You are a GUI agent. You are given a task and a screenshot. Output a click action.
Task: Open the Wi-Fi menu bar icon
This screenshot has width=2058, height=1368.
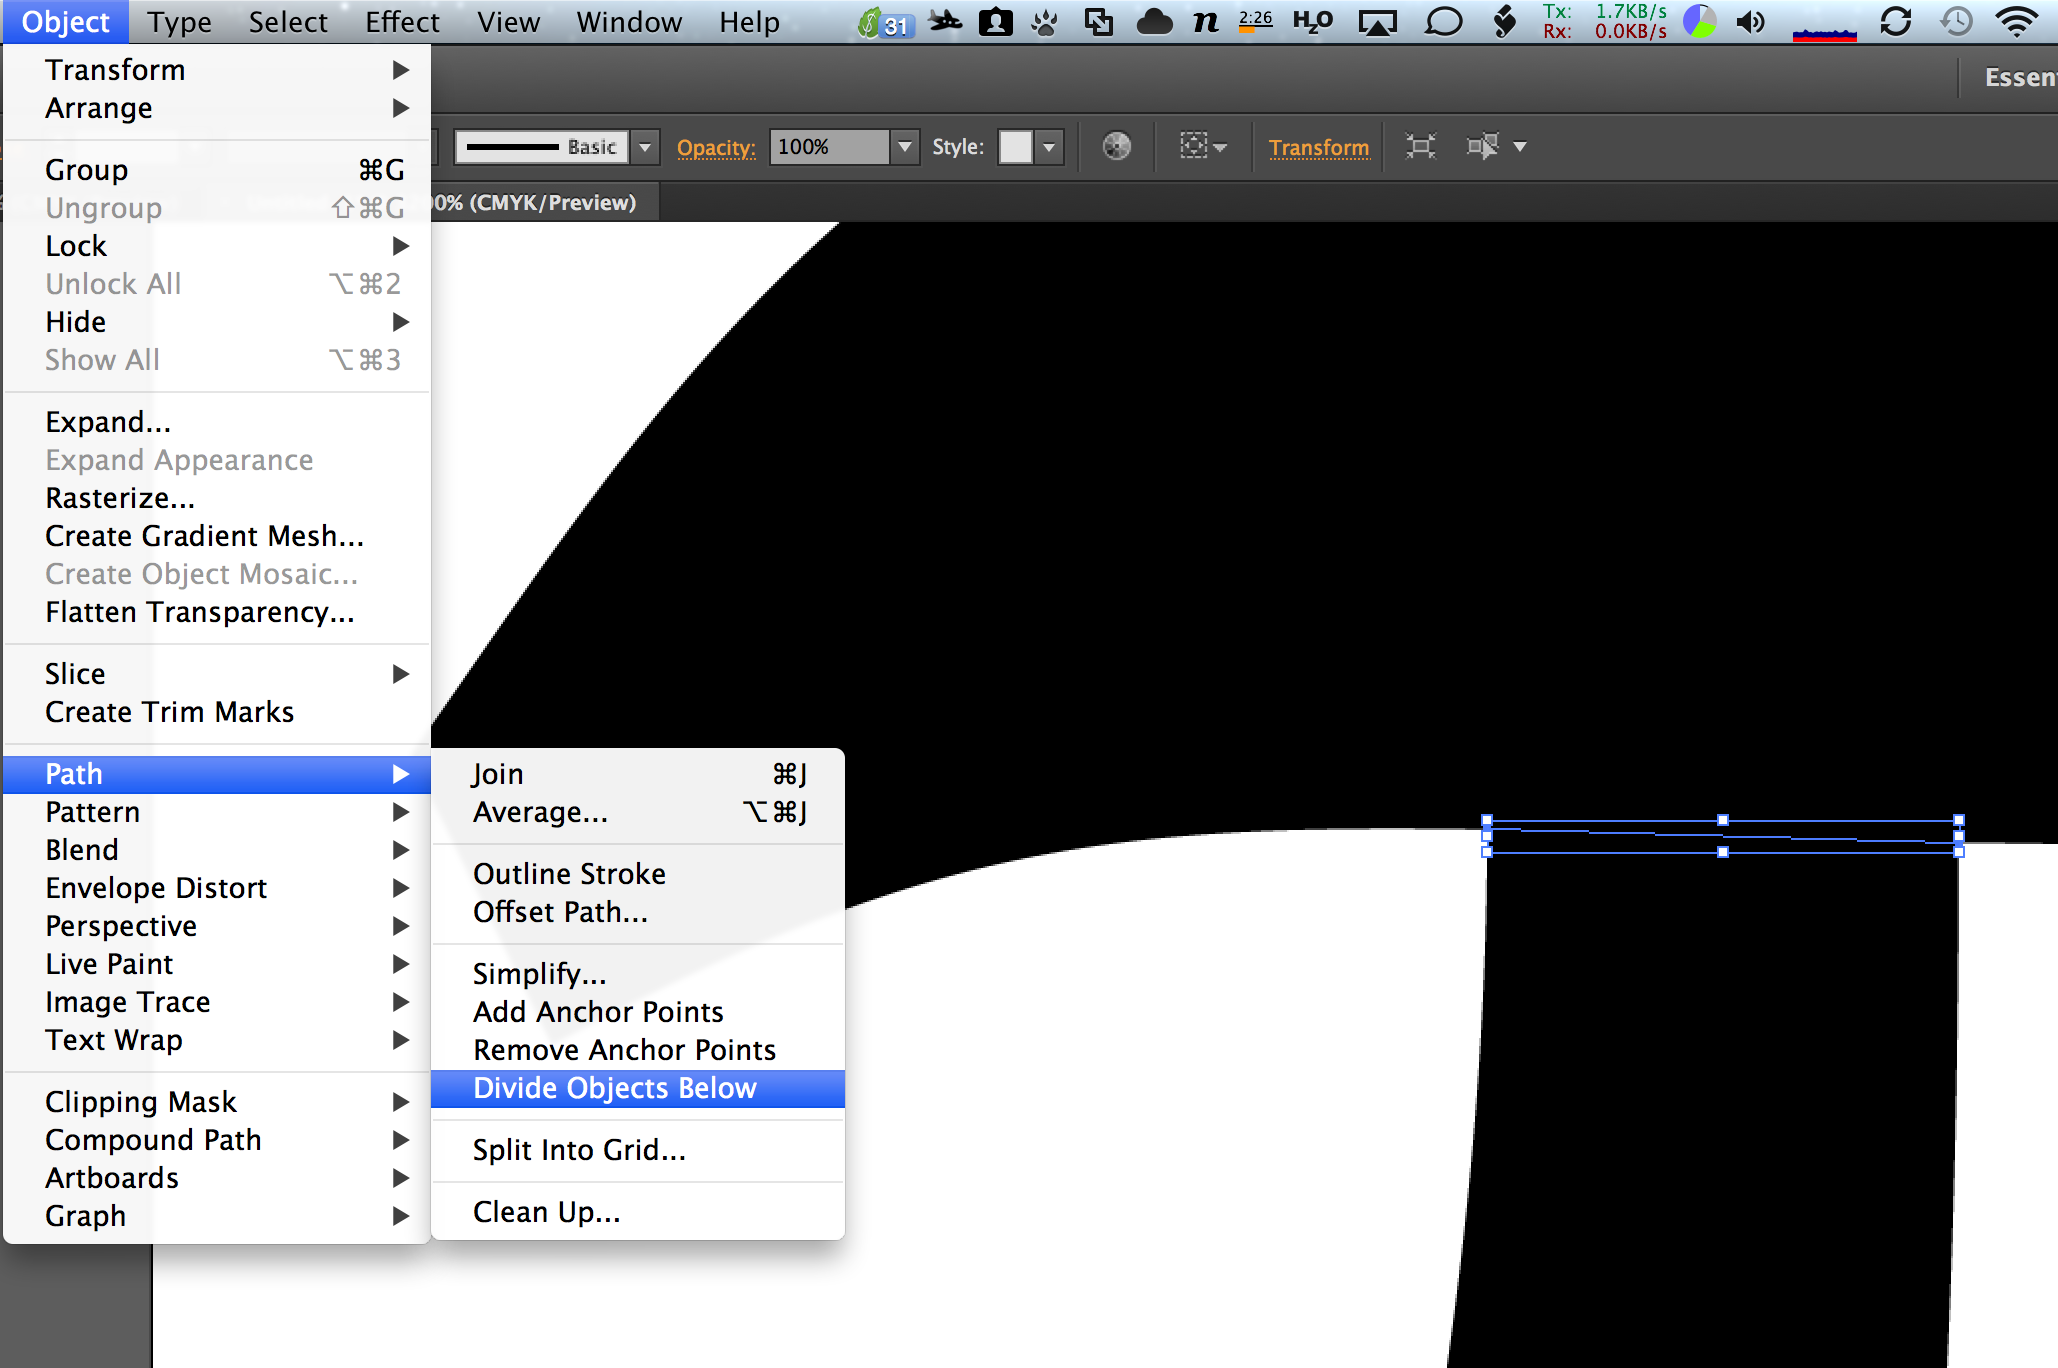click(x=2016, y=21)
